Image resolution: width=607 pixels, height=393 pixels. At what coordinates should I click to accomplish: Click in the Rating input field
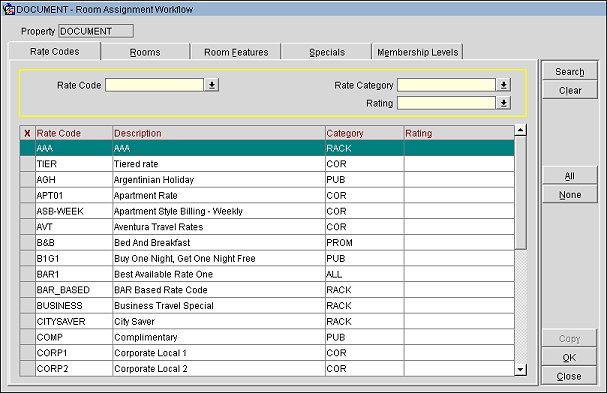click(x=446, y=103)
